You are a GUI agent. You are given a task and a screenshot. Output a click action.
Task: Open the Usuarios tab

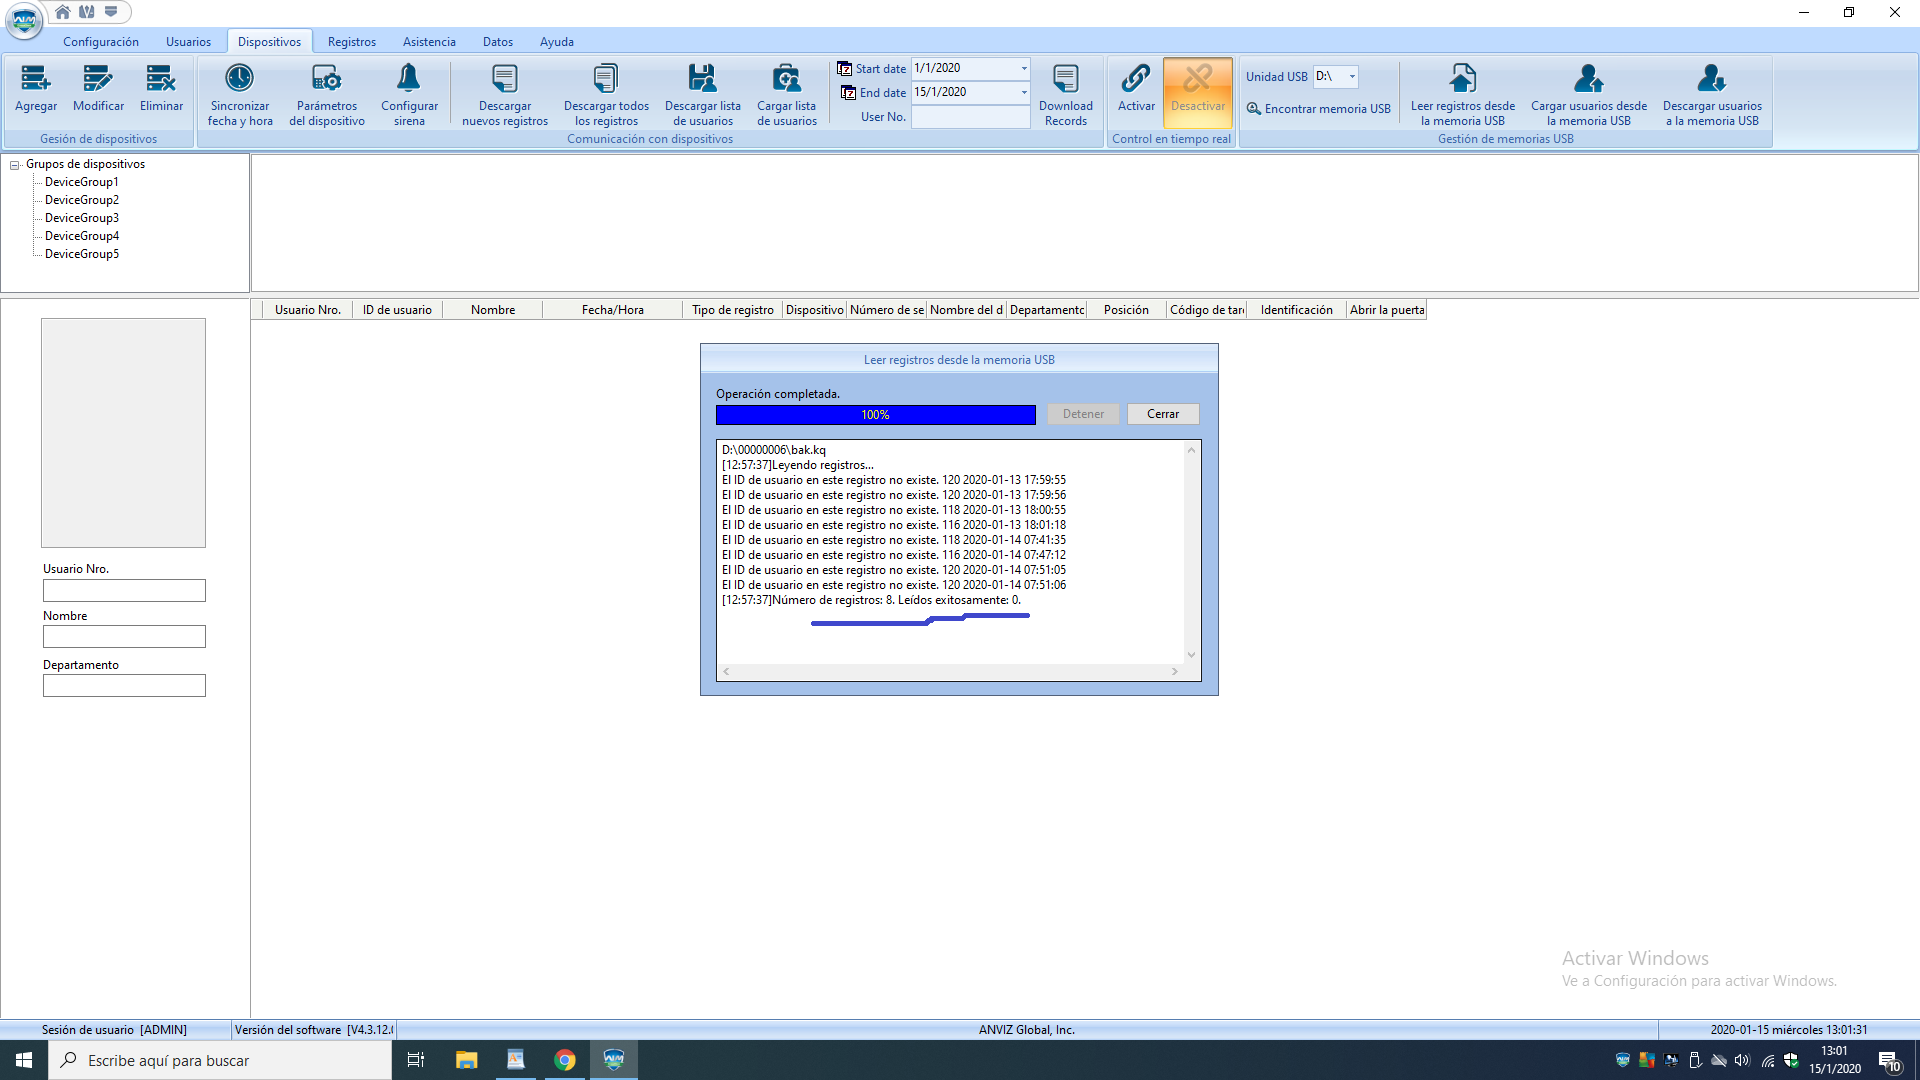point(188,42)
